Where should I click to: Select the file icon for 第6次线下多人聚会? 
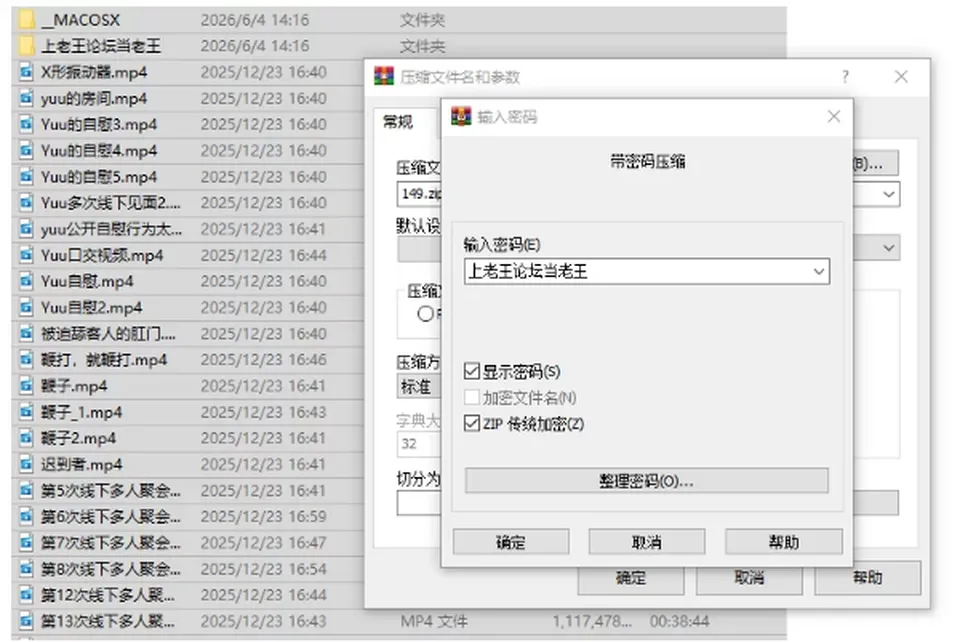tap(26, 517)
